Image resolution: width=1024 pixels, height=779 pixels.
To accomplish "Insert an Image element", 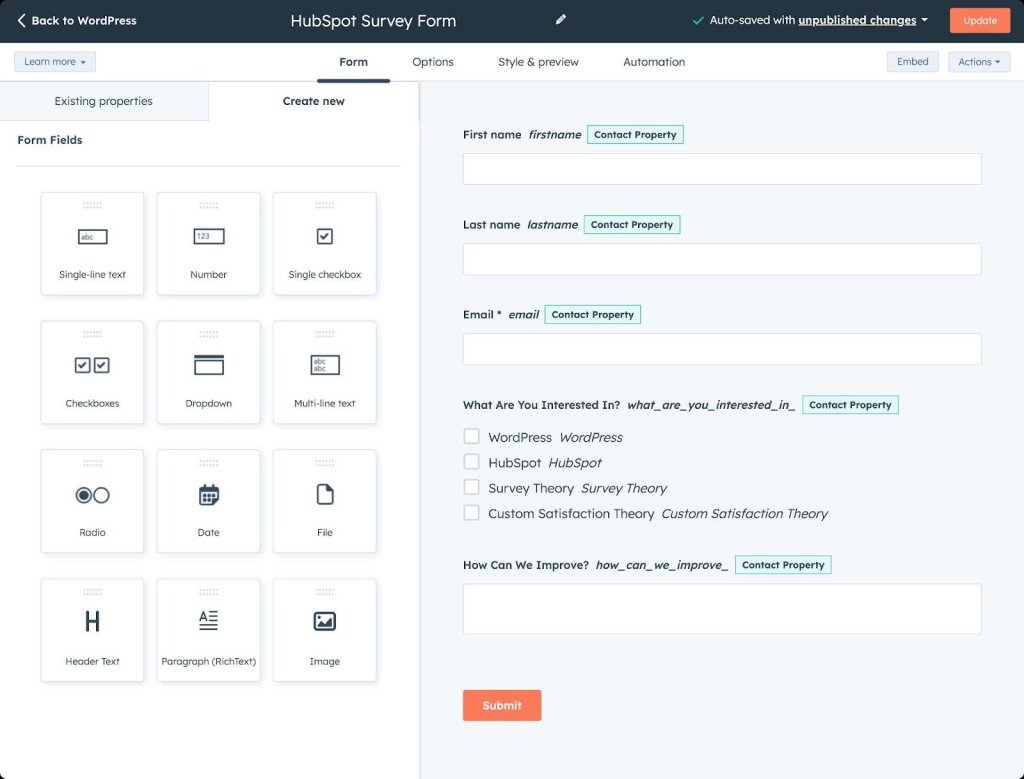I will [324, 630].
